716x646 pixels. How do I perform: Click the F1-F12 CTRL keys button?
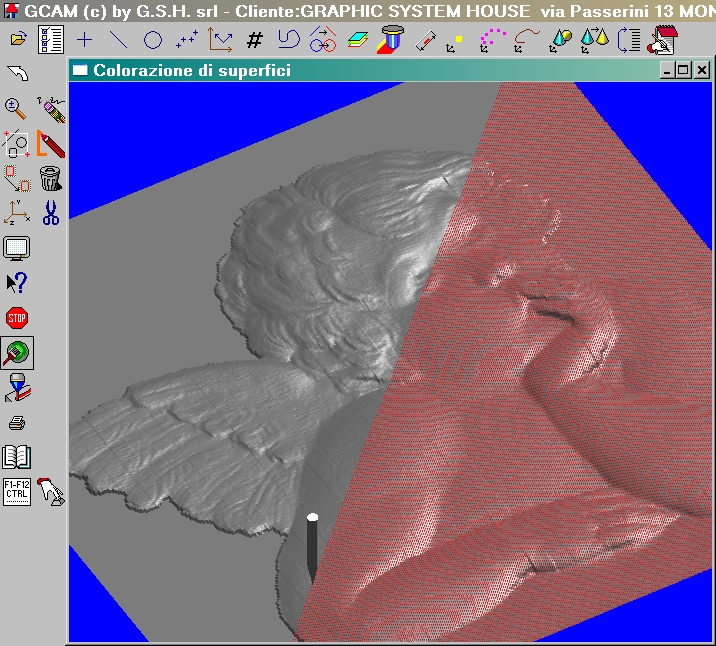17,492
